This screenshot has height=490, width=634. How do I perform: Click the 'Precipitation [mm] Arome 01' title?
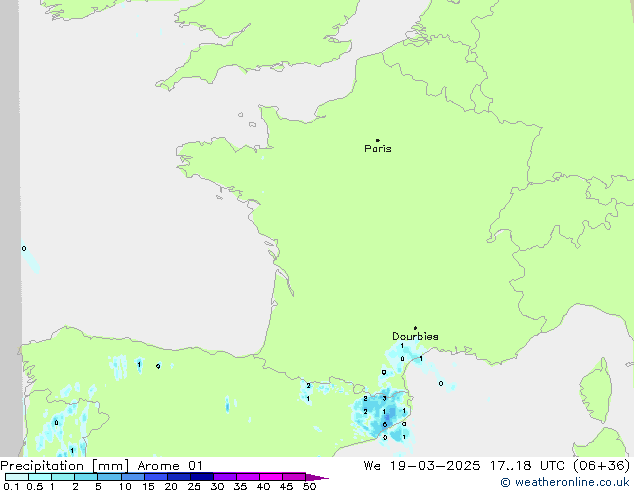click(x=101, y=466)
